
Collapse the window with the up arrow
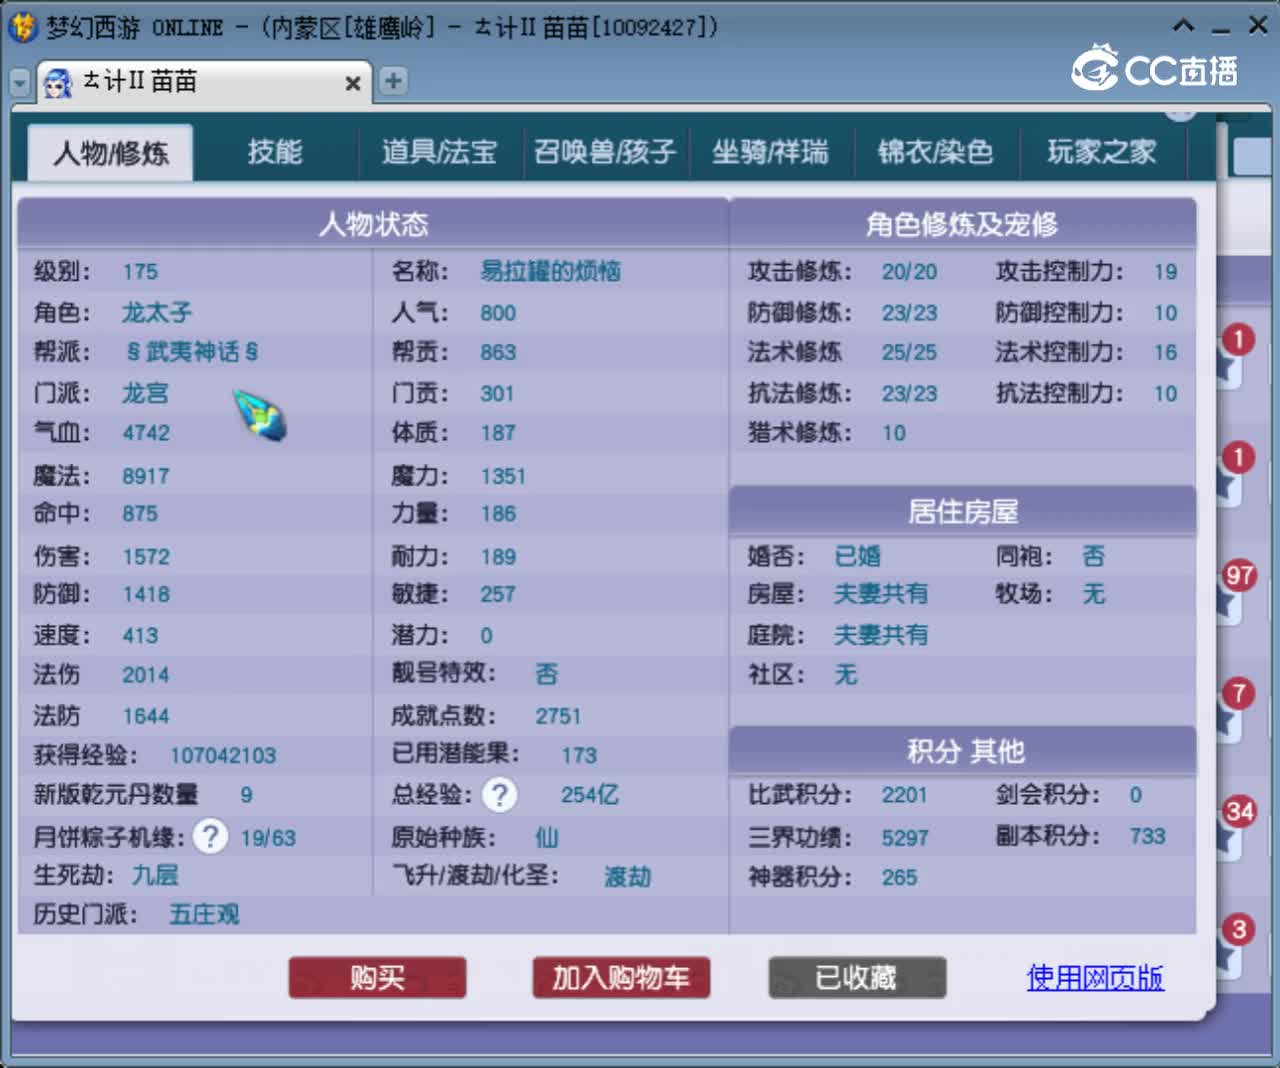[x=1184, y=25]
